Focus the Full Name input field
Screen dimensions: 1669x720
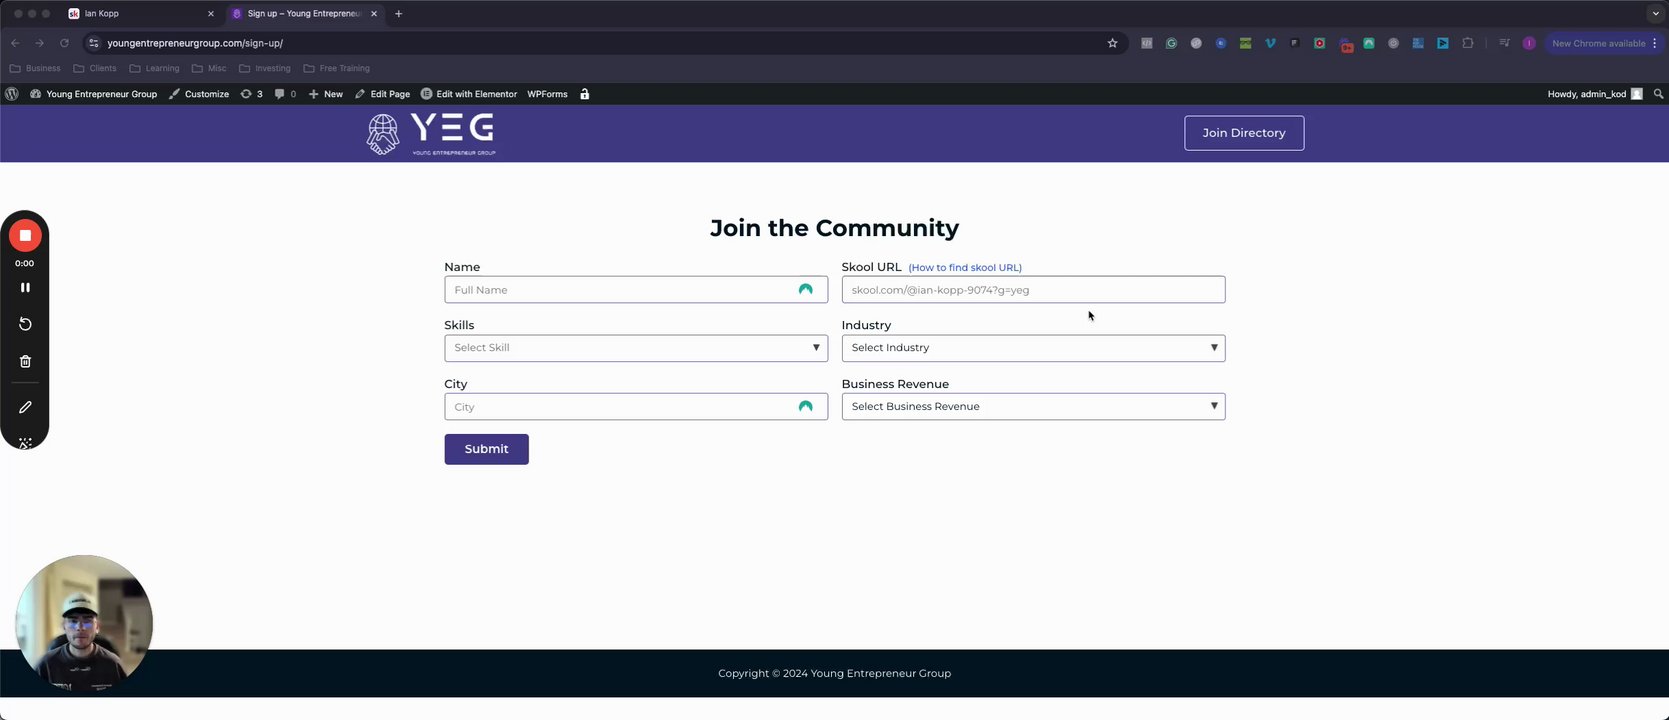(x=636, y=290)
